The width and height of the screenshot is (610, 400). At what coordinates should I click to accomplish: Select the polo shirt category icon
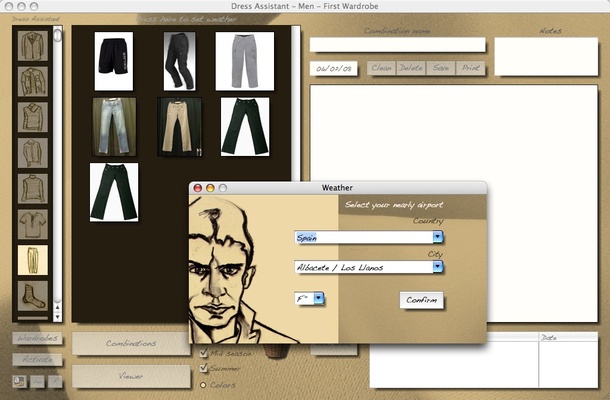click(33, 225)
